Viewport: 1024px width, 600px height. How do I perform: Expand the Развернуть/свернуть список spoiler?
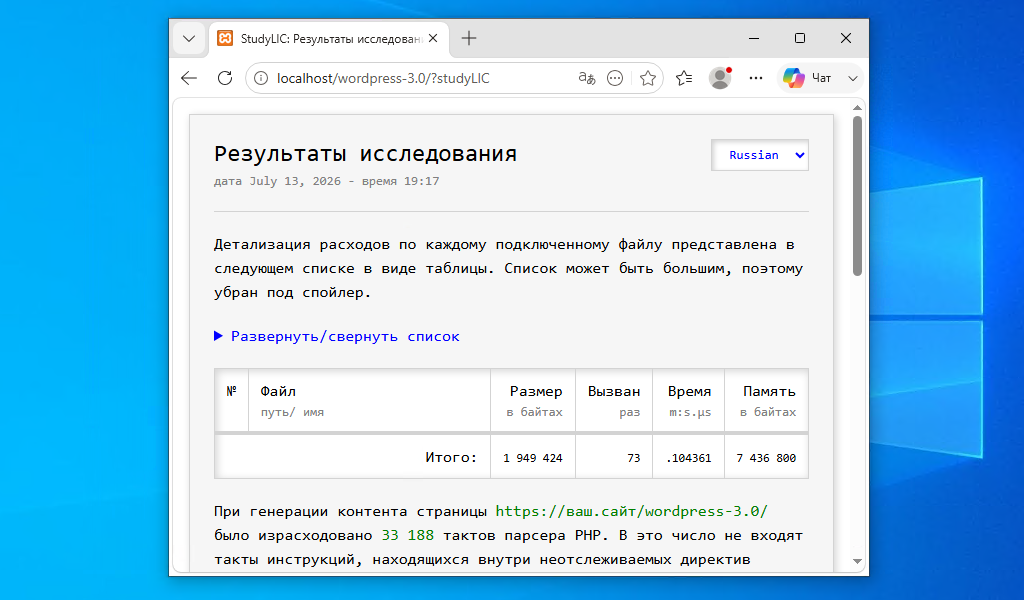[337, 336]
